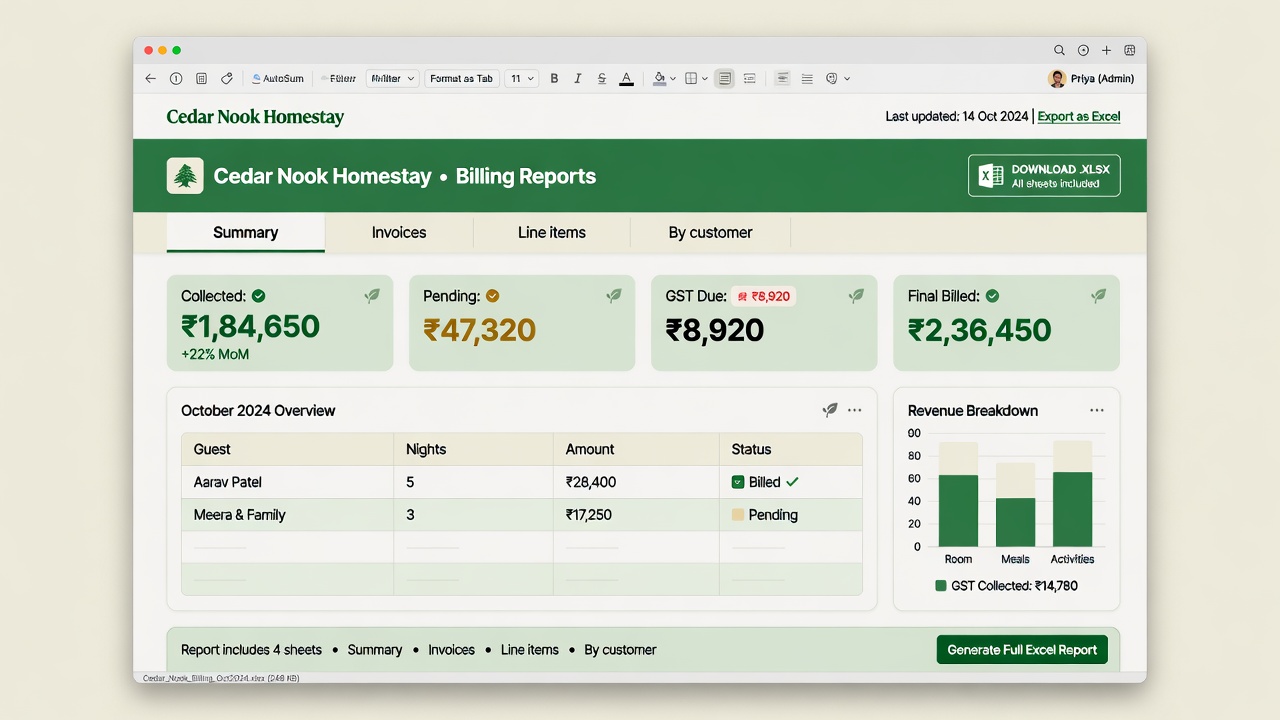Run AutoSum from the toolbar

click(278, 78)
